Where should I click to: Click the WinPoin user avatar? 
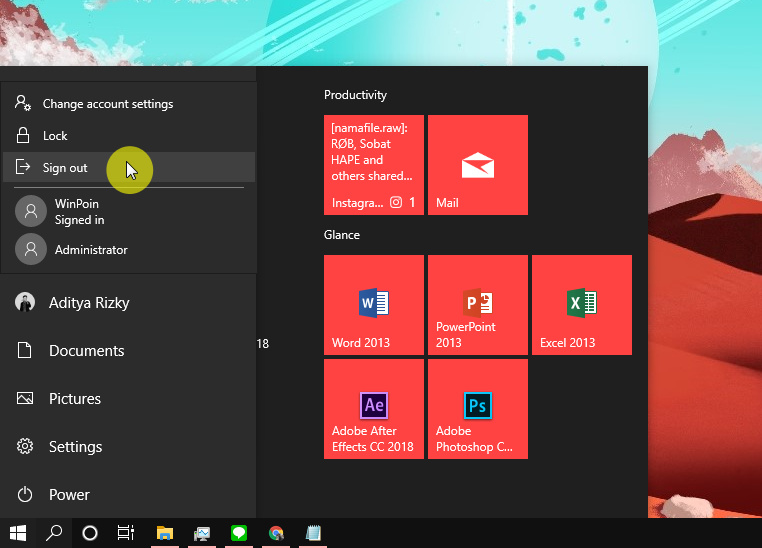click(x=31, y=211)
